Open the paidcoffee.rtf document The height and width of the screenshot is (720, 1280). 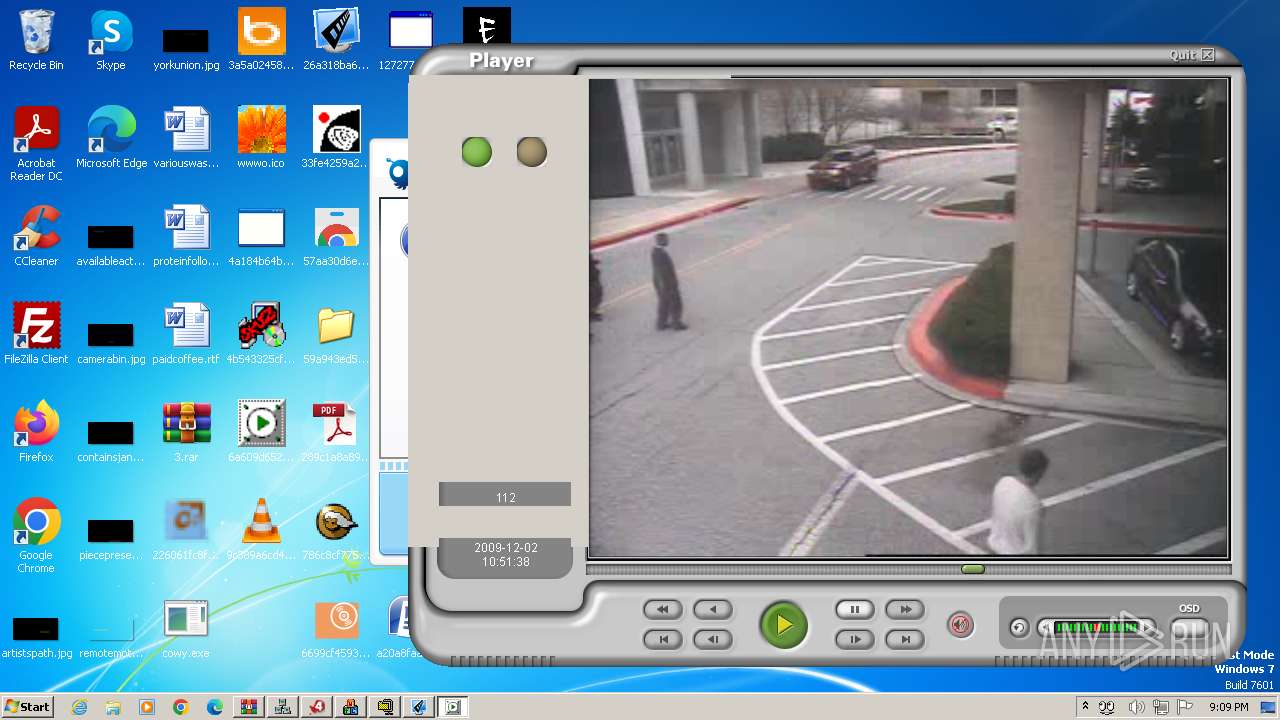tap(186, 334)
